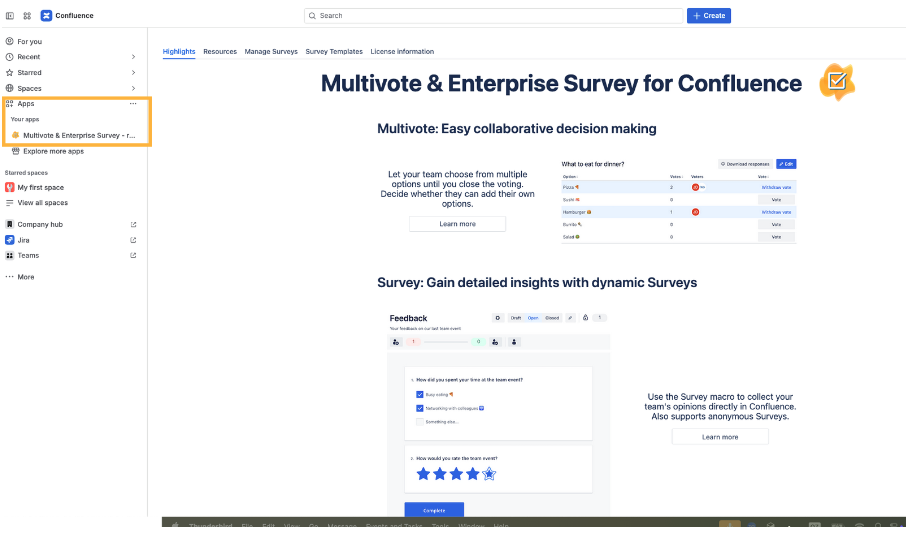The height and width of the screenshot is (535, 922).
Task: Expand the Recent chevron in sidebar
Action: click(133, 57)
